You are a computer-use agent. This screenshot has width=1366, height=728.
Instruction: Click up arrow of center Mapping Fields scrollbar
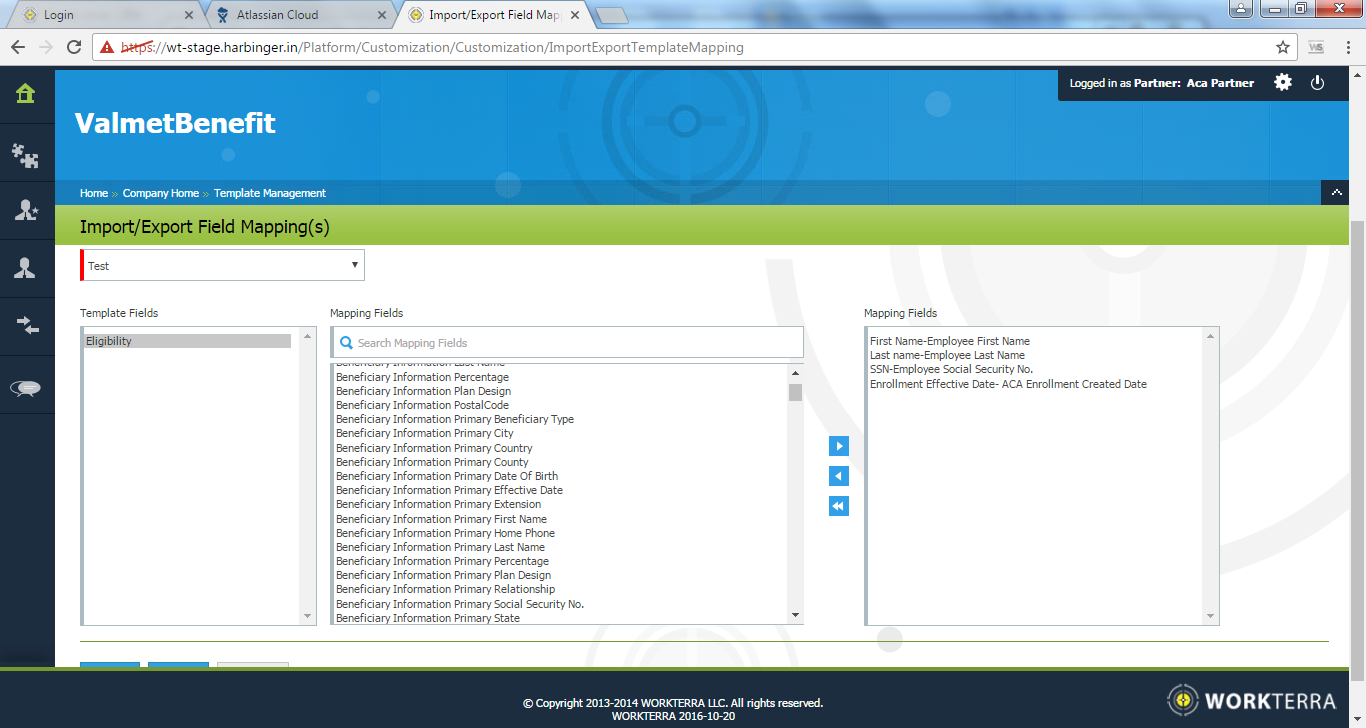point(795,371)
